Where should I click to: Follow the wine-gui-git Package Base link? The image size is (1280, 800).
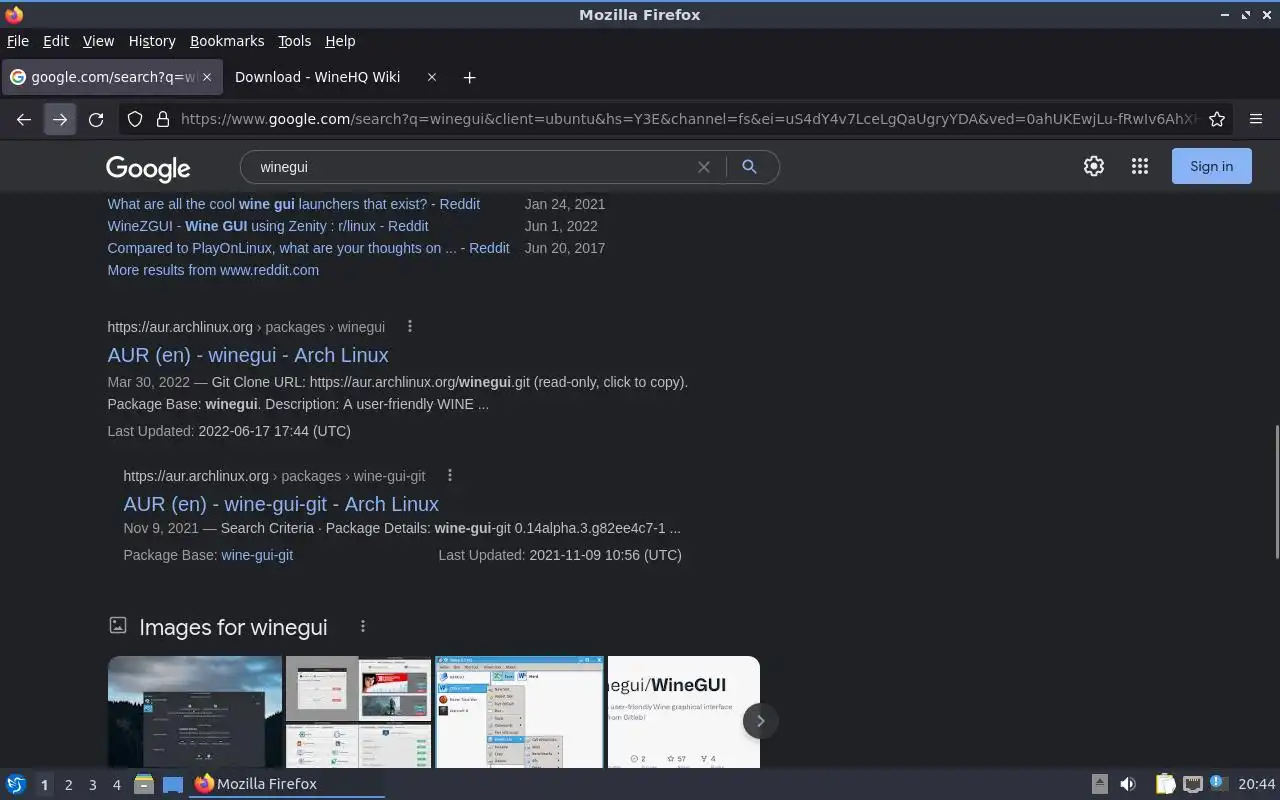[257, 555]
